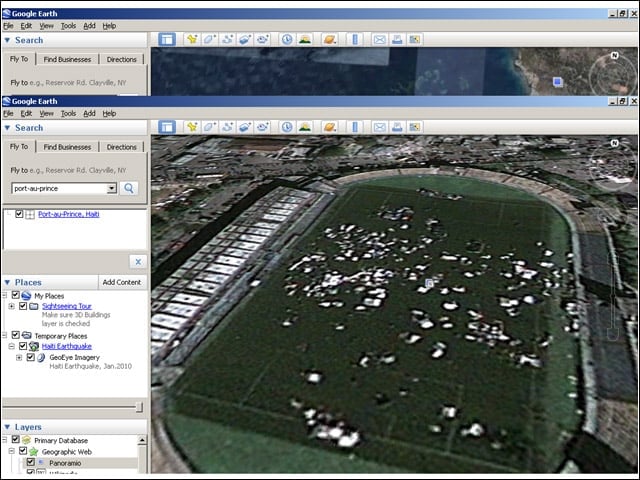The height and width of the screenshot is (480, 640).
Task: Add polygon tool in back window toolbar
Action: pos(209,40)
